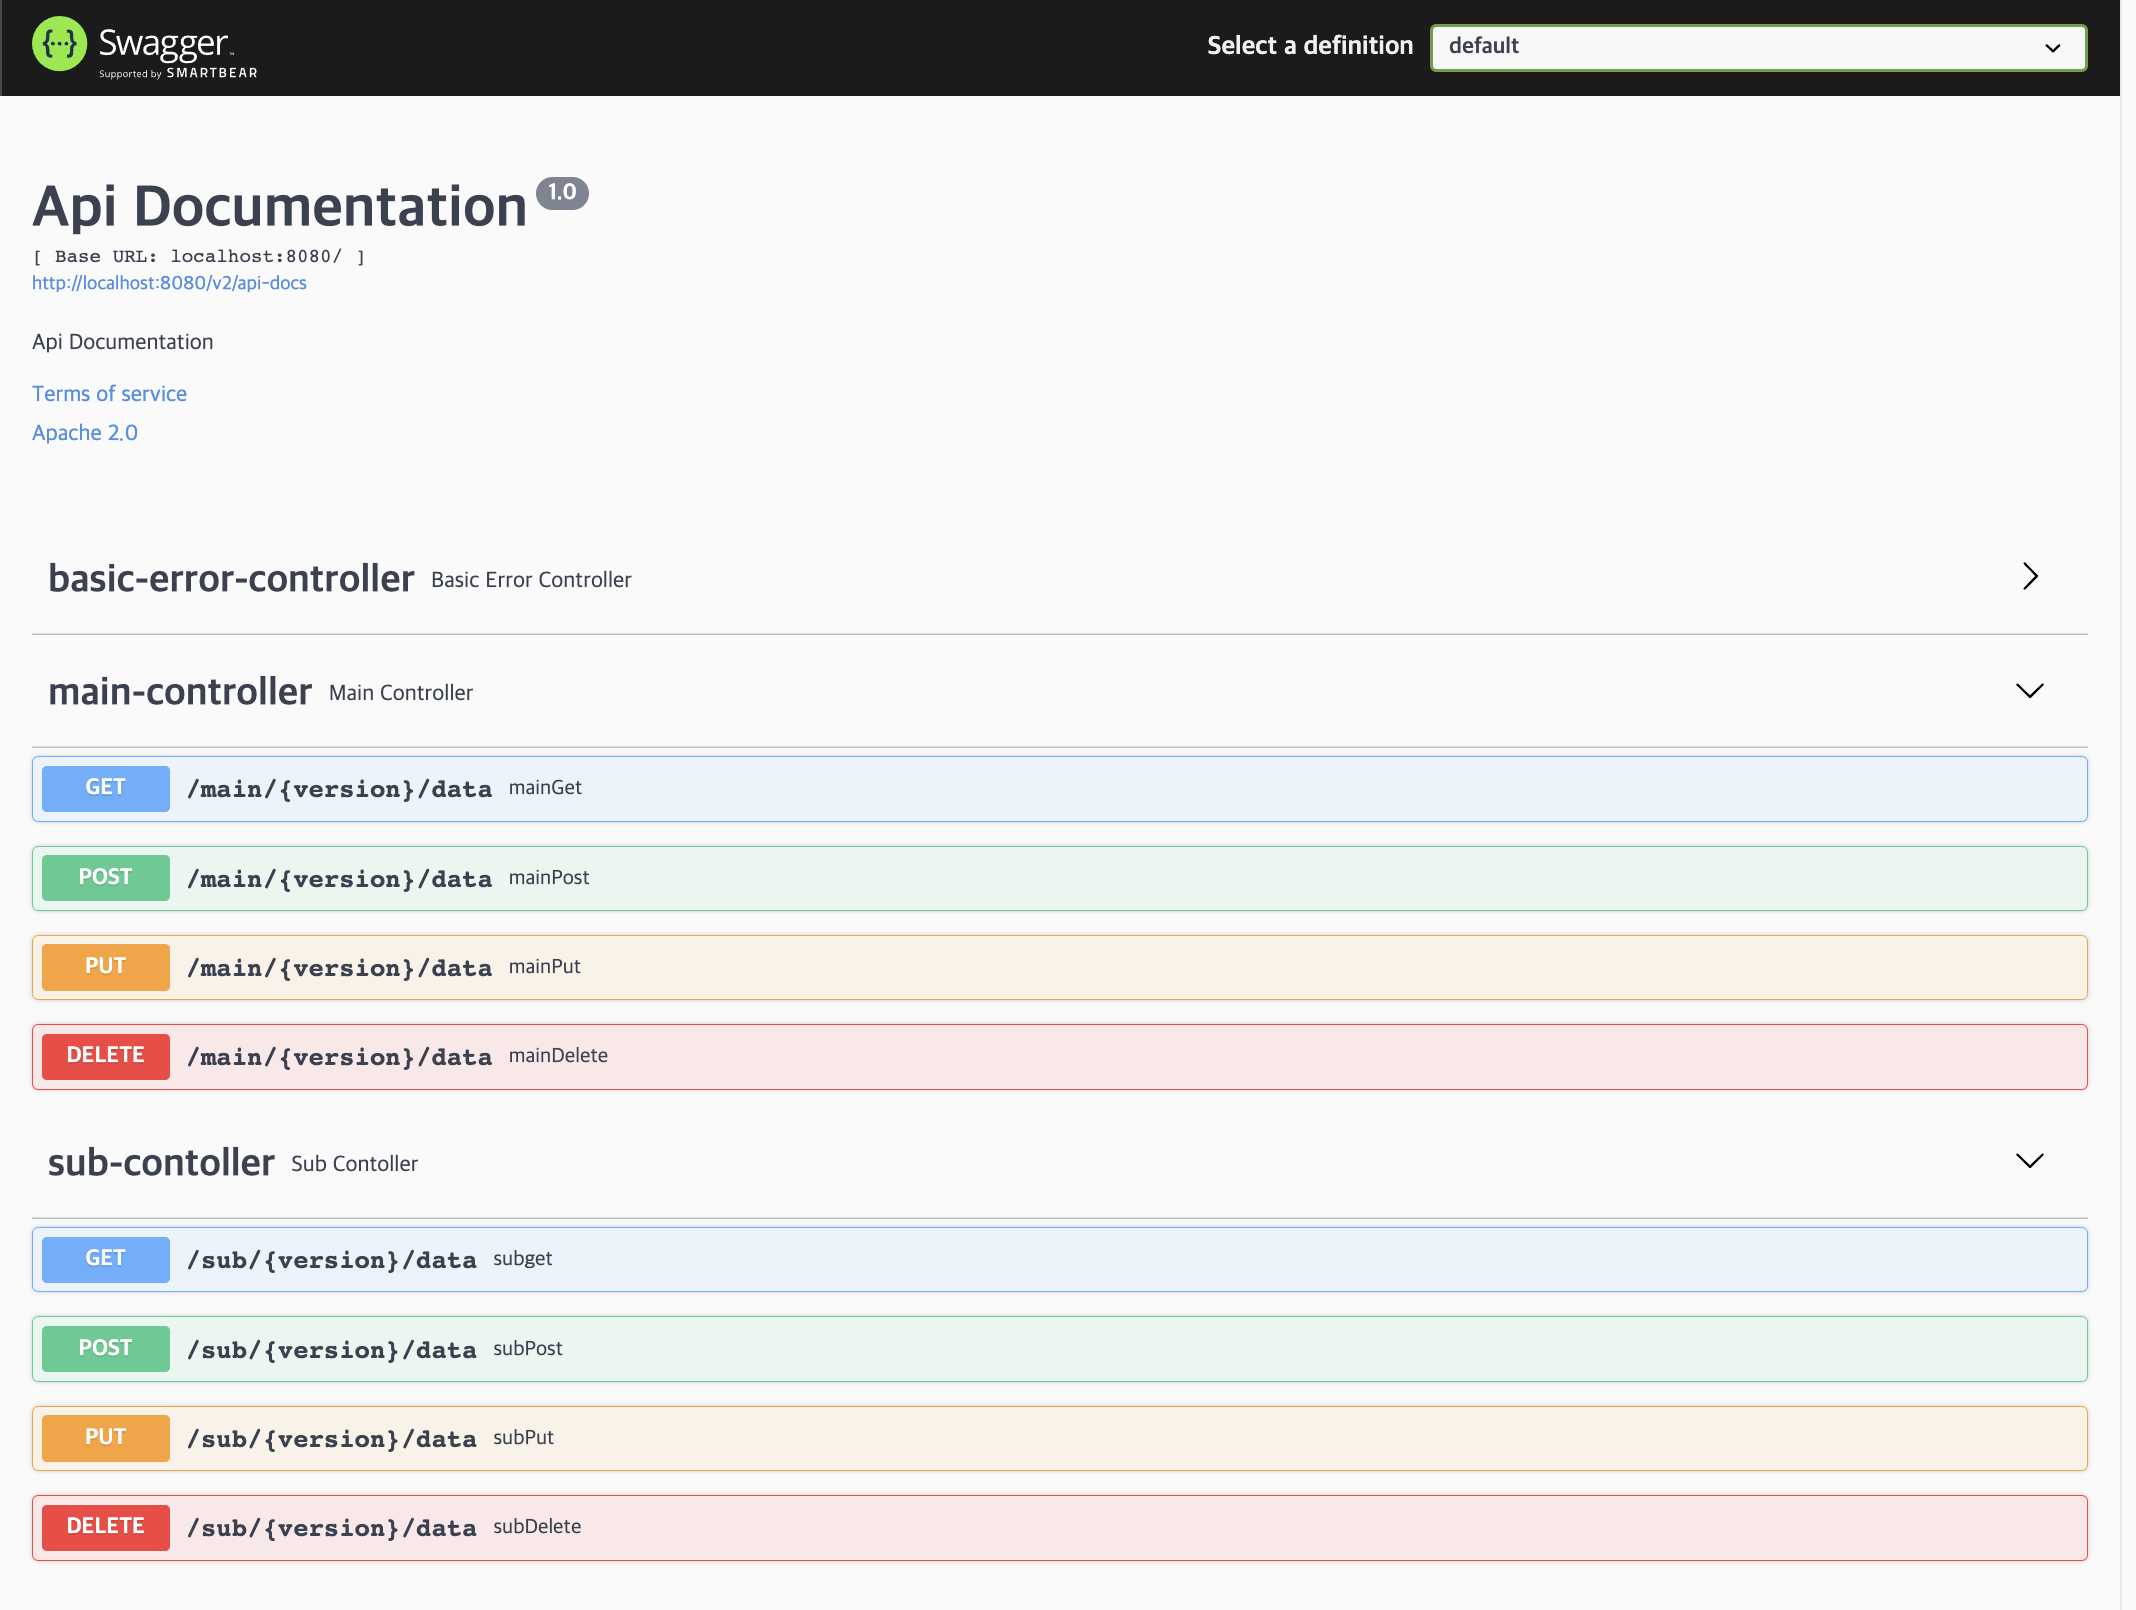Collapse the sub-contoller section chevron
Screen dimensions: 2136x1610
(x=2029, y=1161)
